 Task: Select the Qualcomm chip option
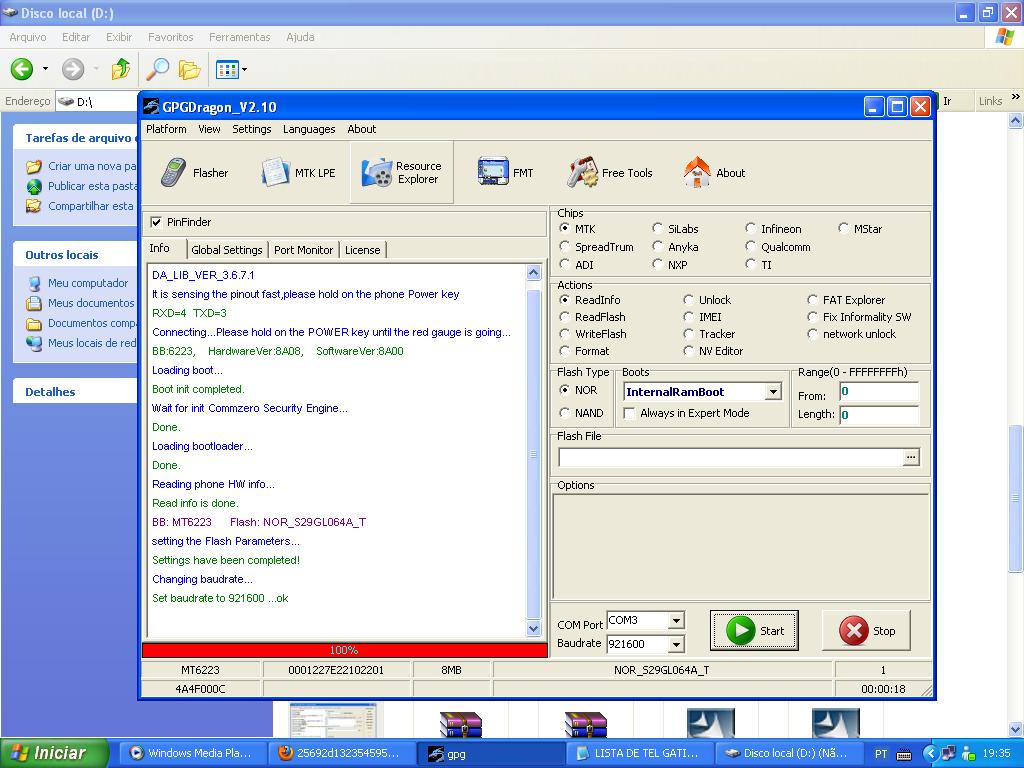coord(751,247)
